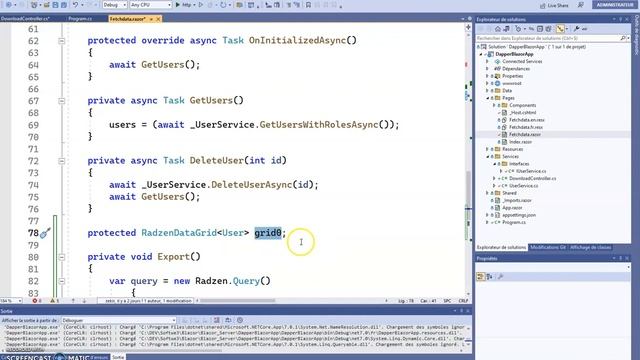Viewport: 640px width, 360px height.
Task: Click Collapse All icon in Solution Explorer
Action: point(540,29)
